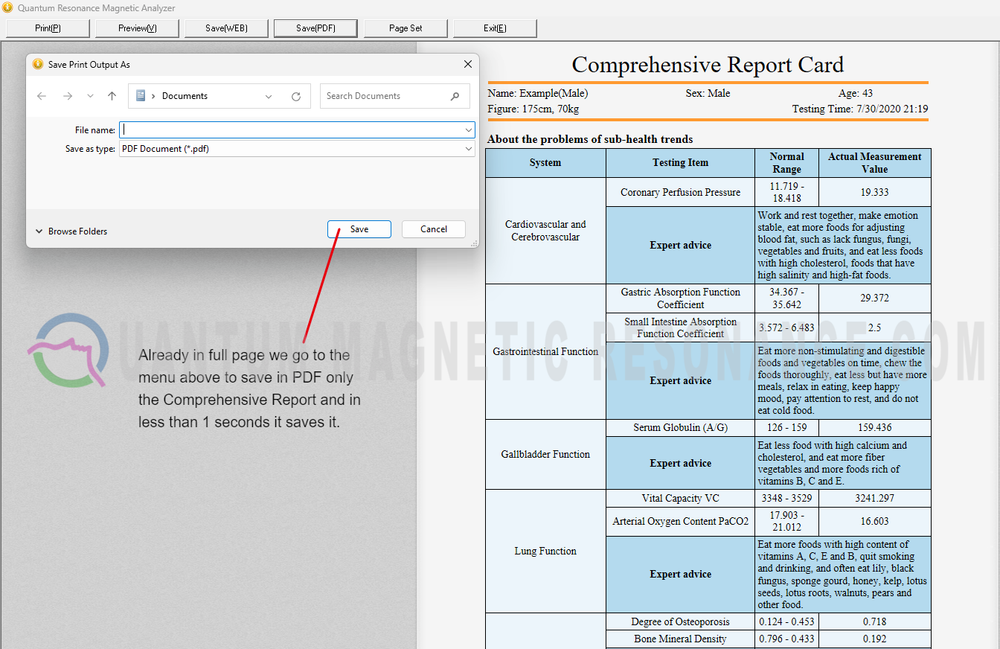Cancel the save dialog
The image size is (1000, 649).
[x=433, y=229]
